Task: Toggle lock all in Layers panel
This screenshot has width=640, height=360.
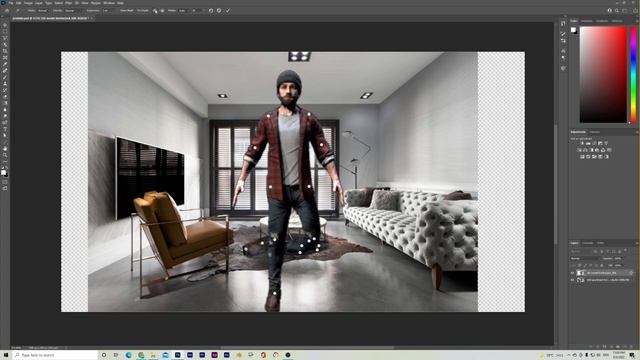Action: pos(602,265)
